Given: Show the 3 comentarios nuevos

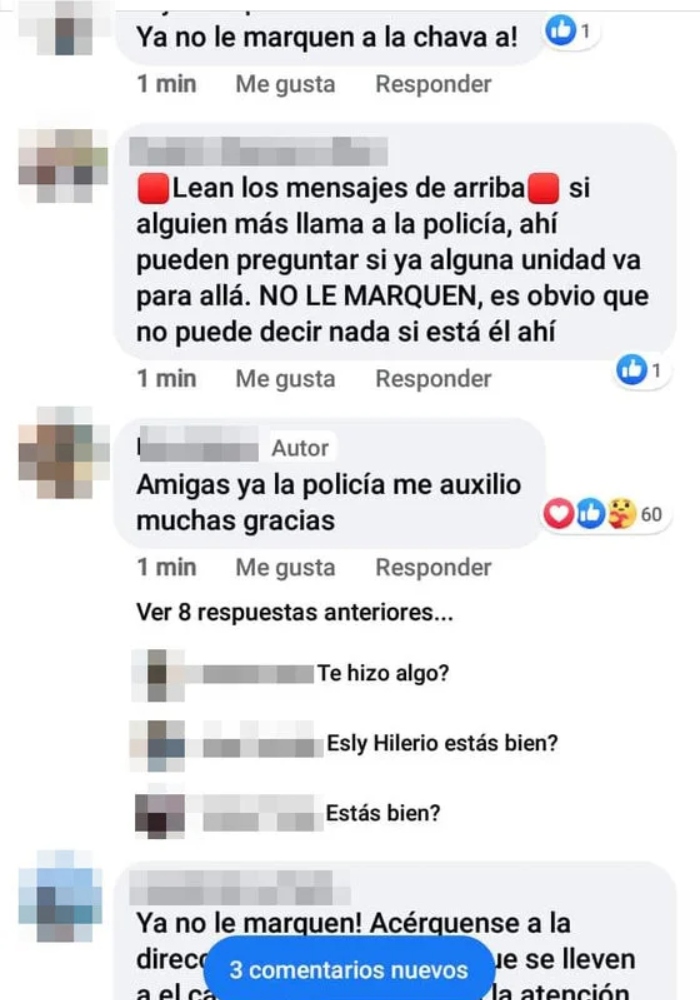Looking at the screenshot, I should click(349, 969).
